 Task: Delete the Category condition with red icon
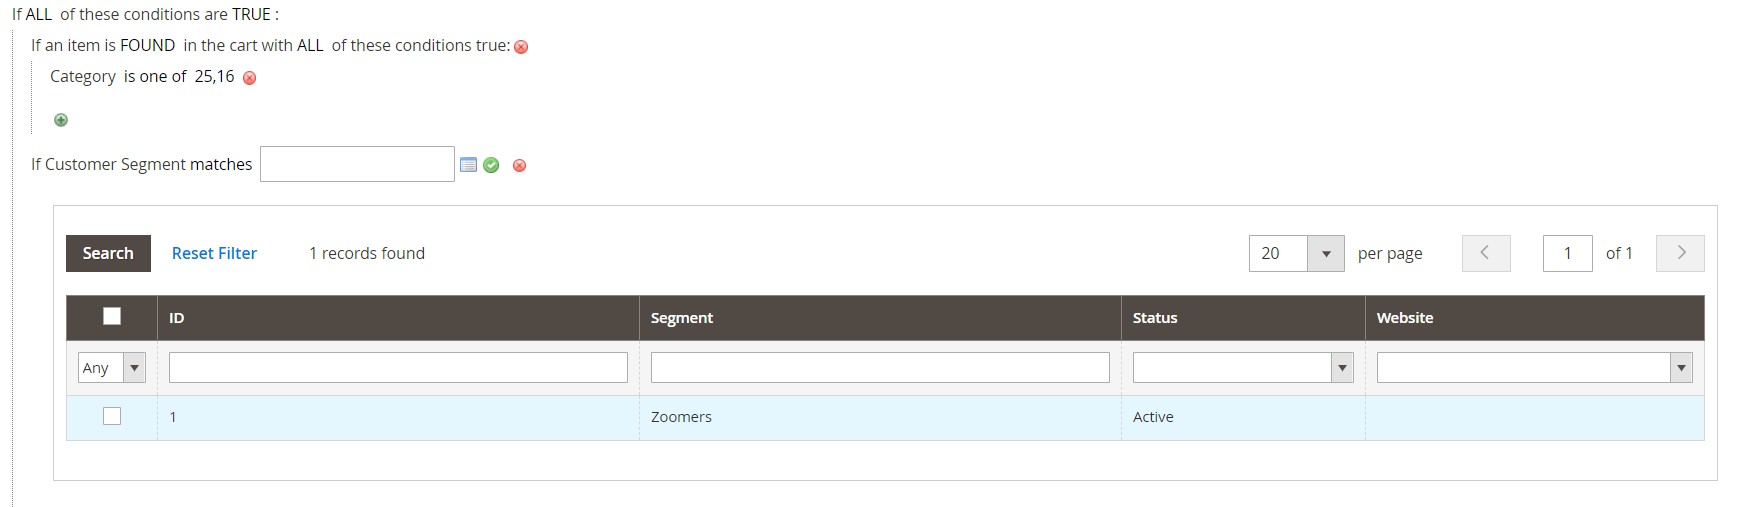point(250,78)
